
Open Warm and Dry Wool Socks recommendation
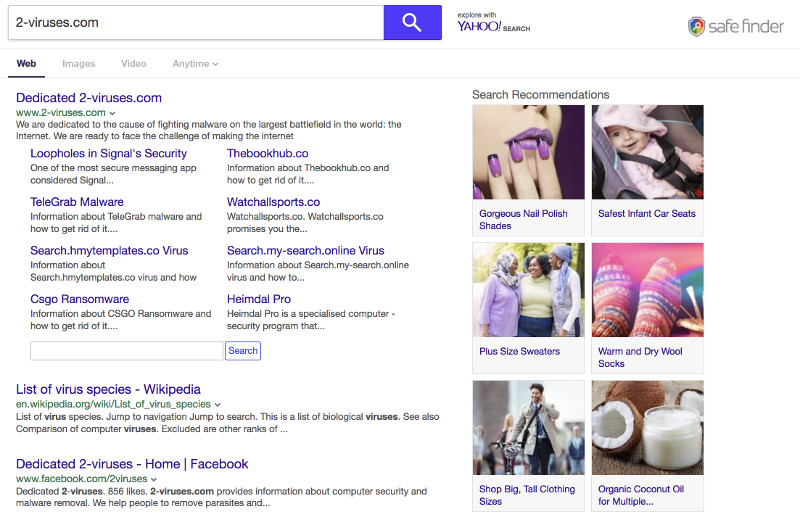click(x=640, y=357)
